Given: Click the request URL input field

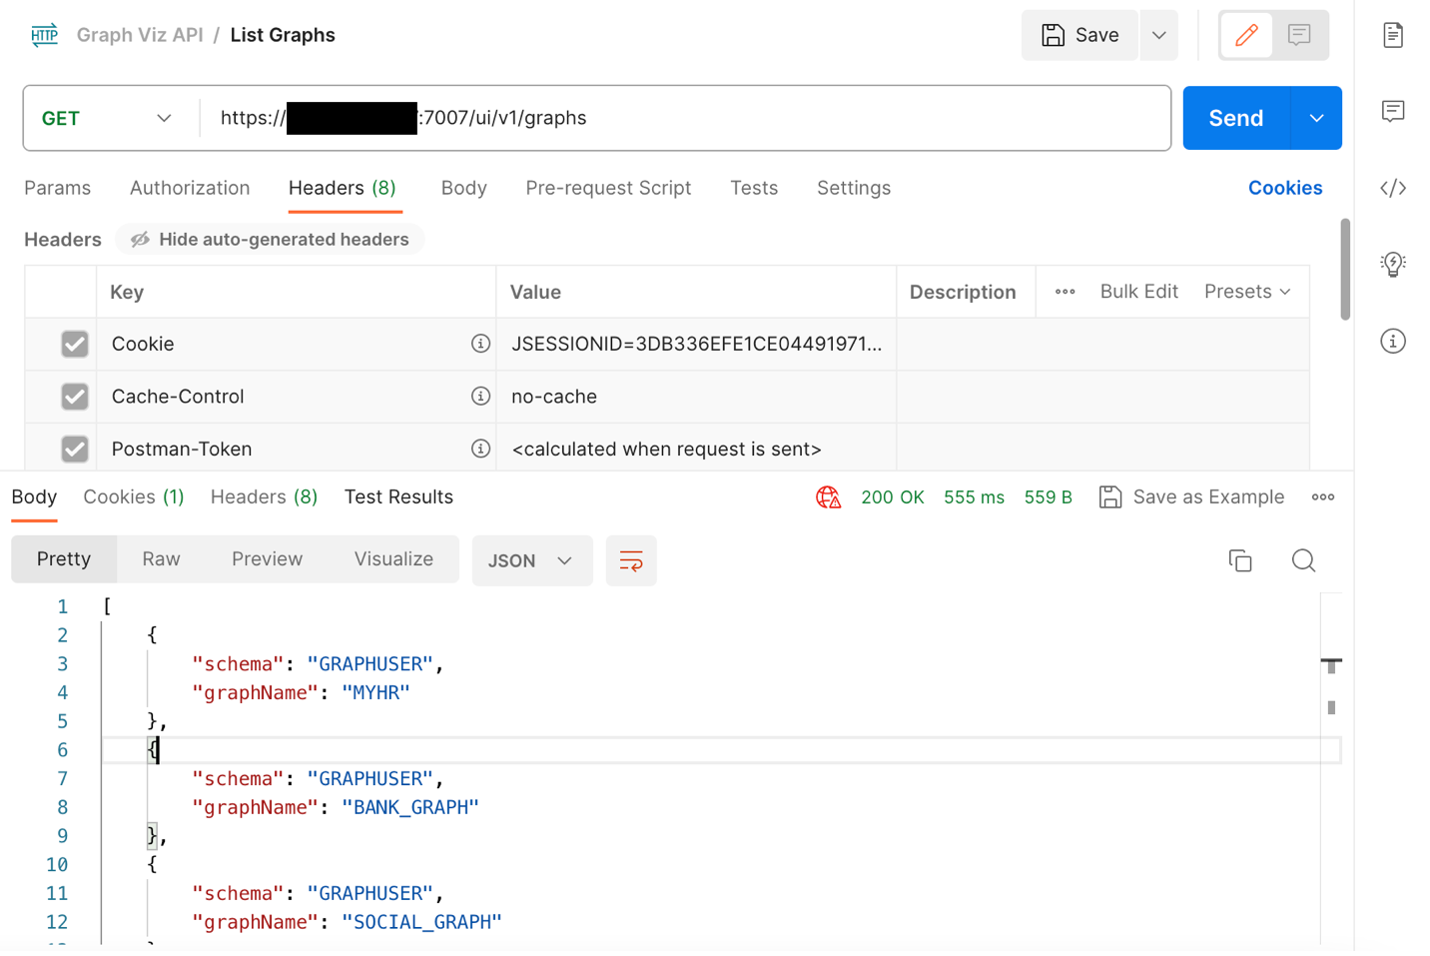Looking at the screenshot, I should (x=780, y=118).
